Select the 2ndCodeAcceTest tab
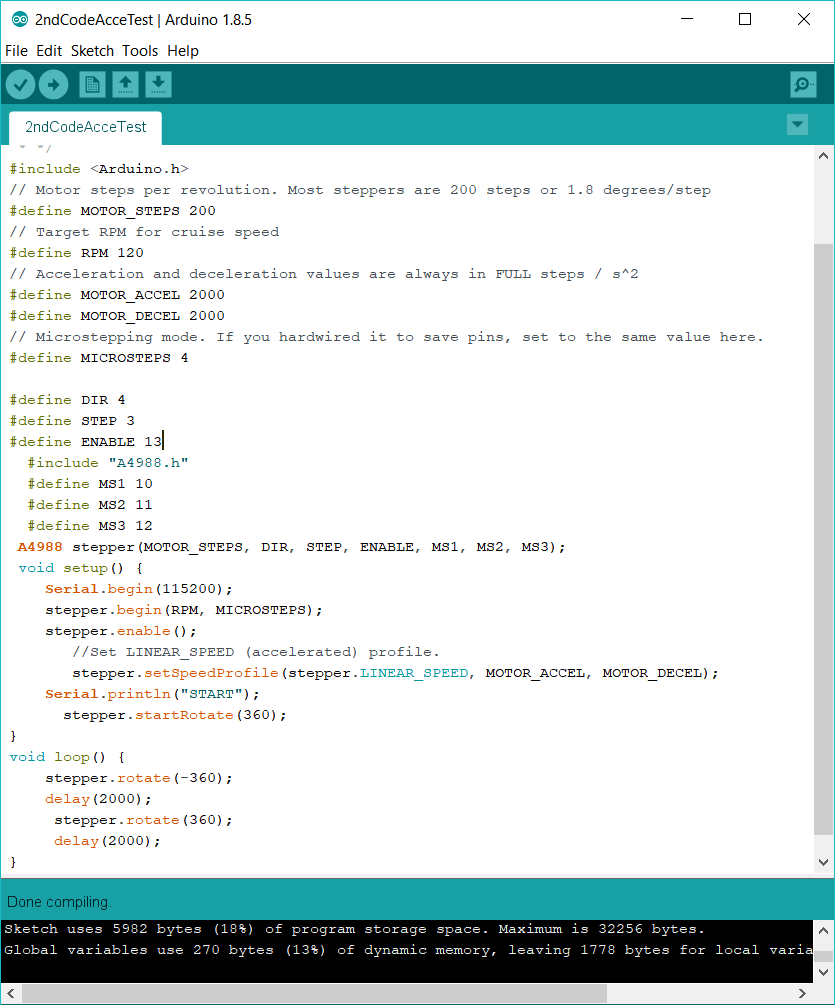835x1005 pixels. pyautogui.click(x=85, y=127)
